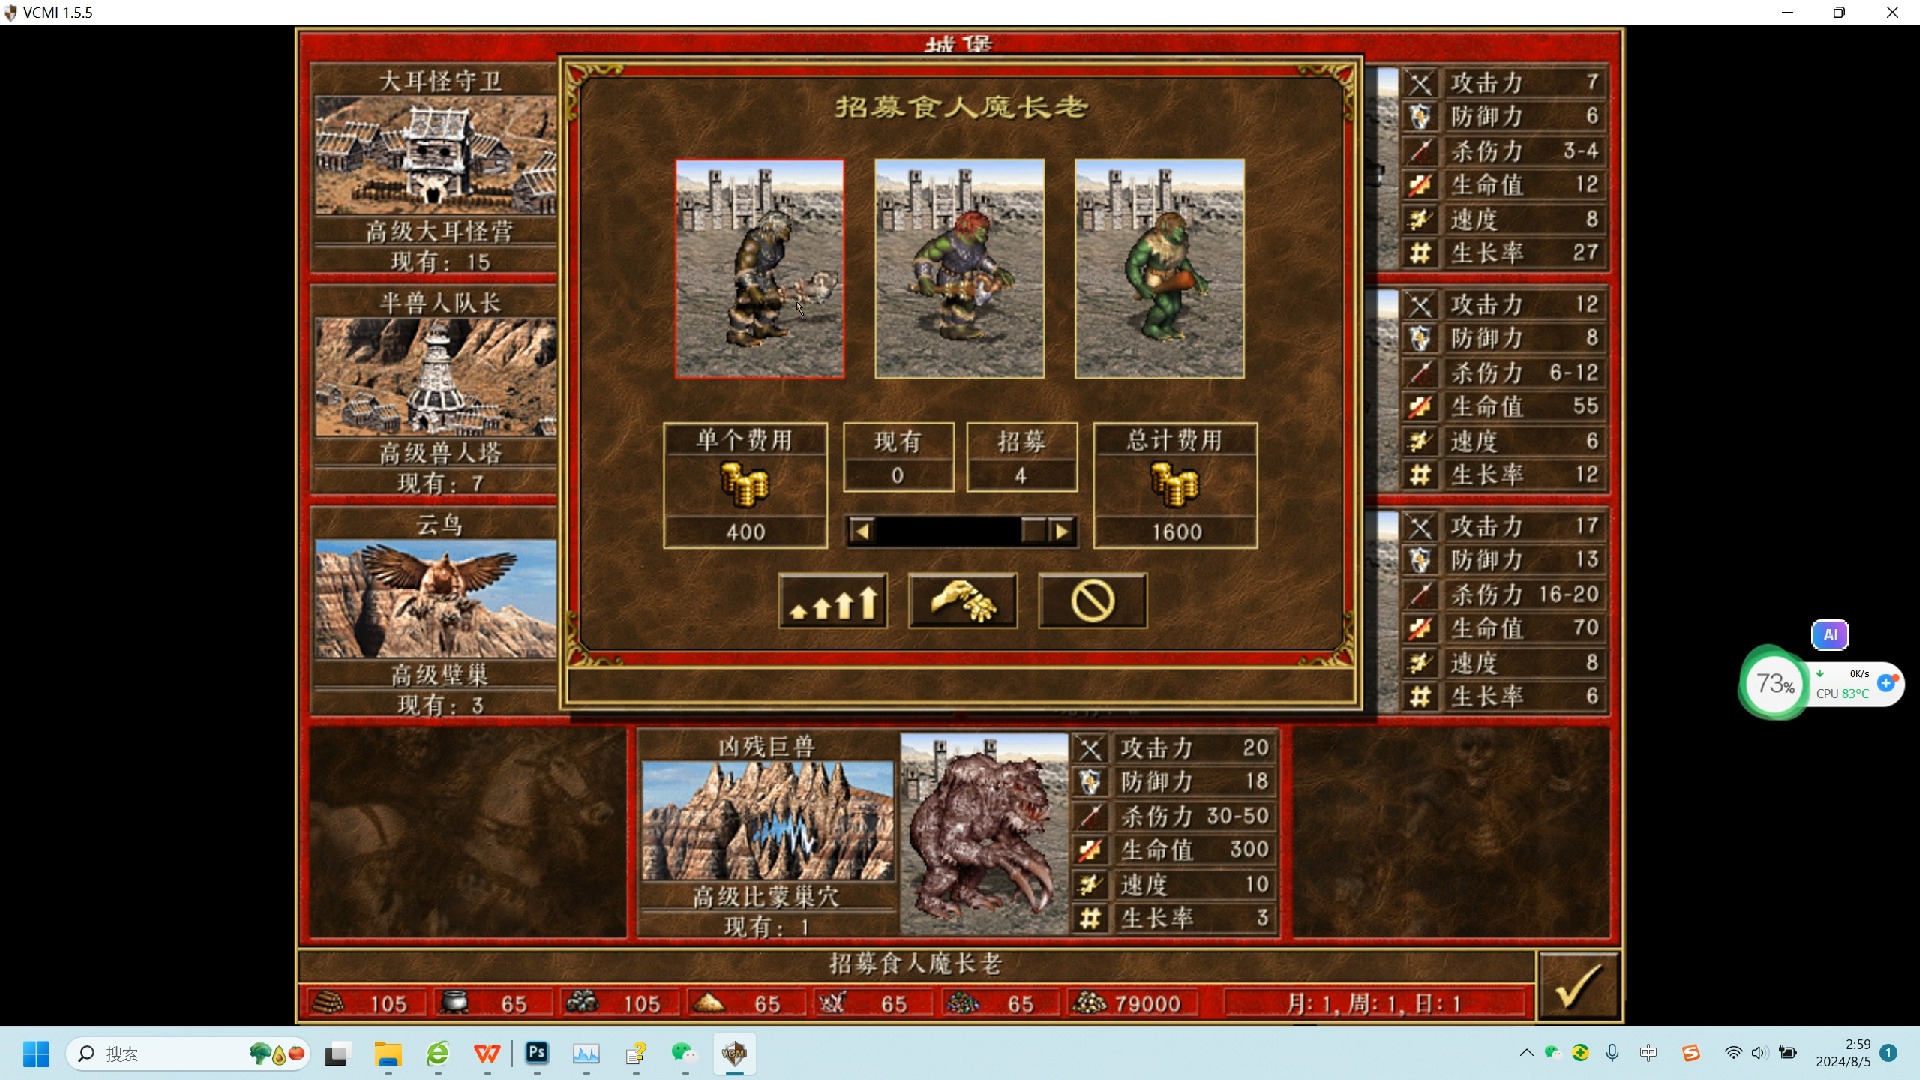Click the 高级比蒙巢穴 dwelling picture
Image resolution: width=1920 pixels, height=1080 pixels.
[767, 820]
